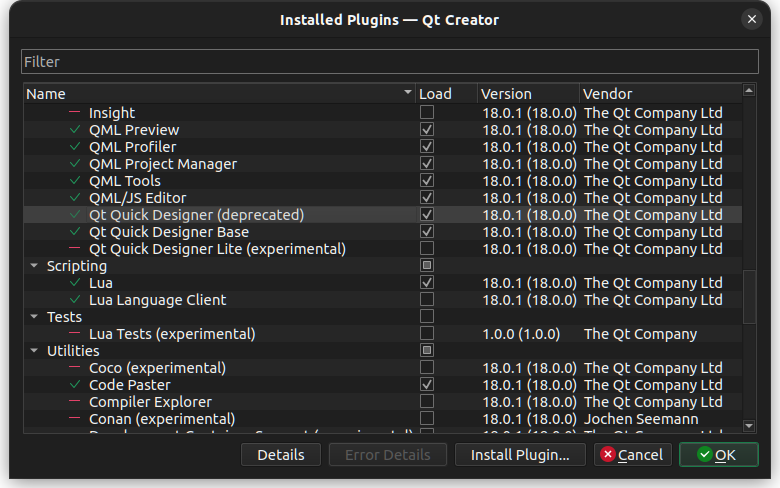Toggle the QML/JS Editor load checkbox
Screen dimensions: 780x488
[427, 197]
